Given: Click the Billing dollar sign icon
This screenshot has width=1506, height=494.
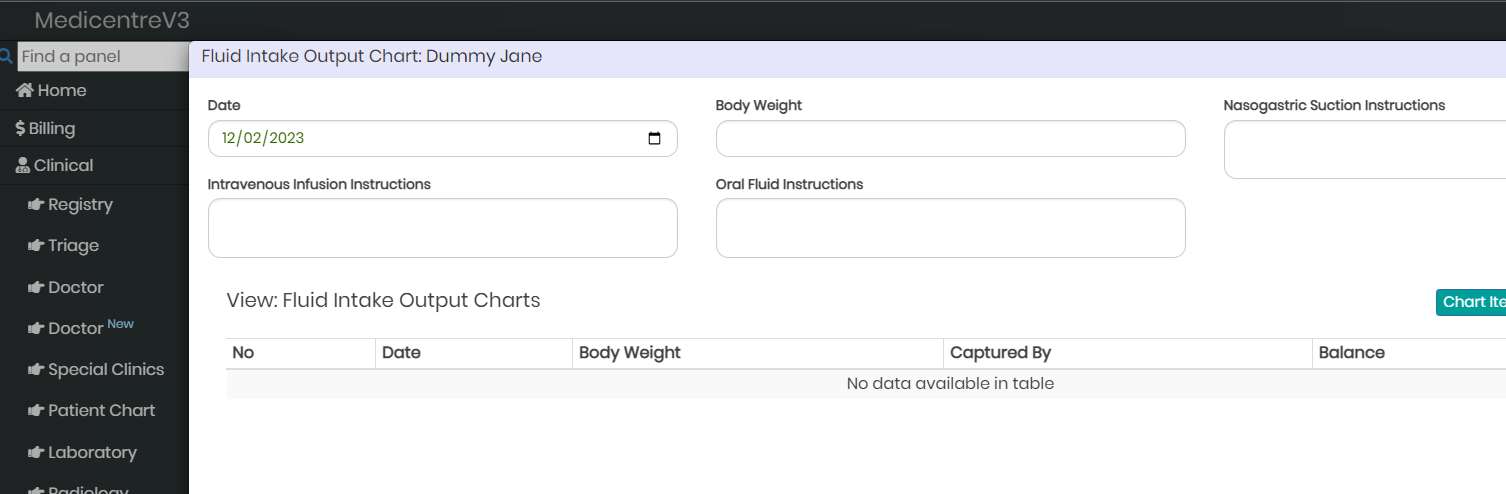Looking at the screenshot, I should point(20,128).
